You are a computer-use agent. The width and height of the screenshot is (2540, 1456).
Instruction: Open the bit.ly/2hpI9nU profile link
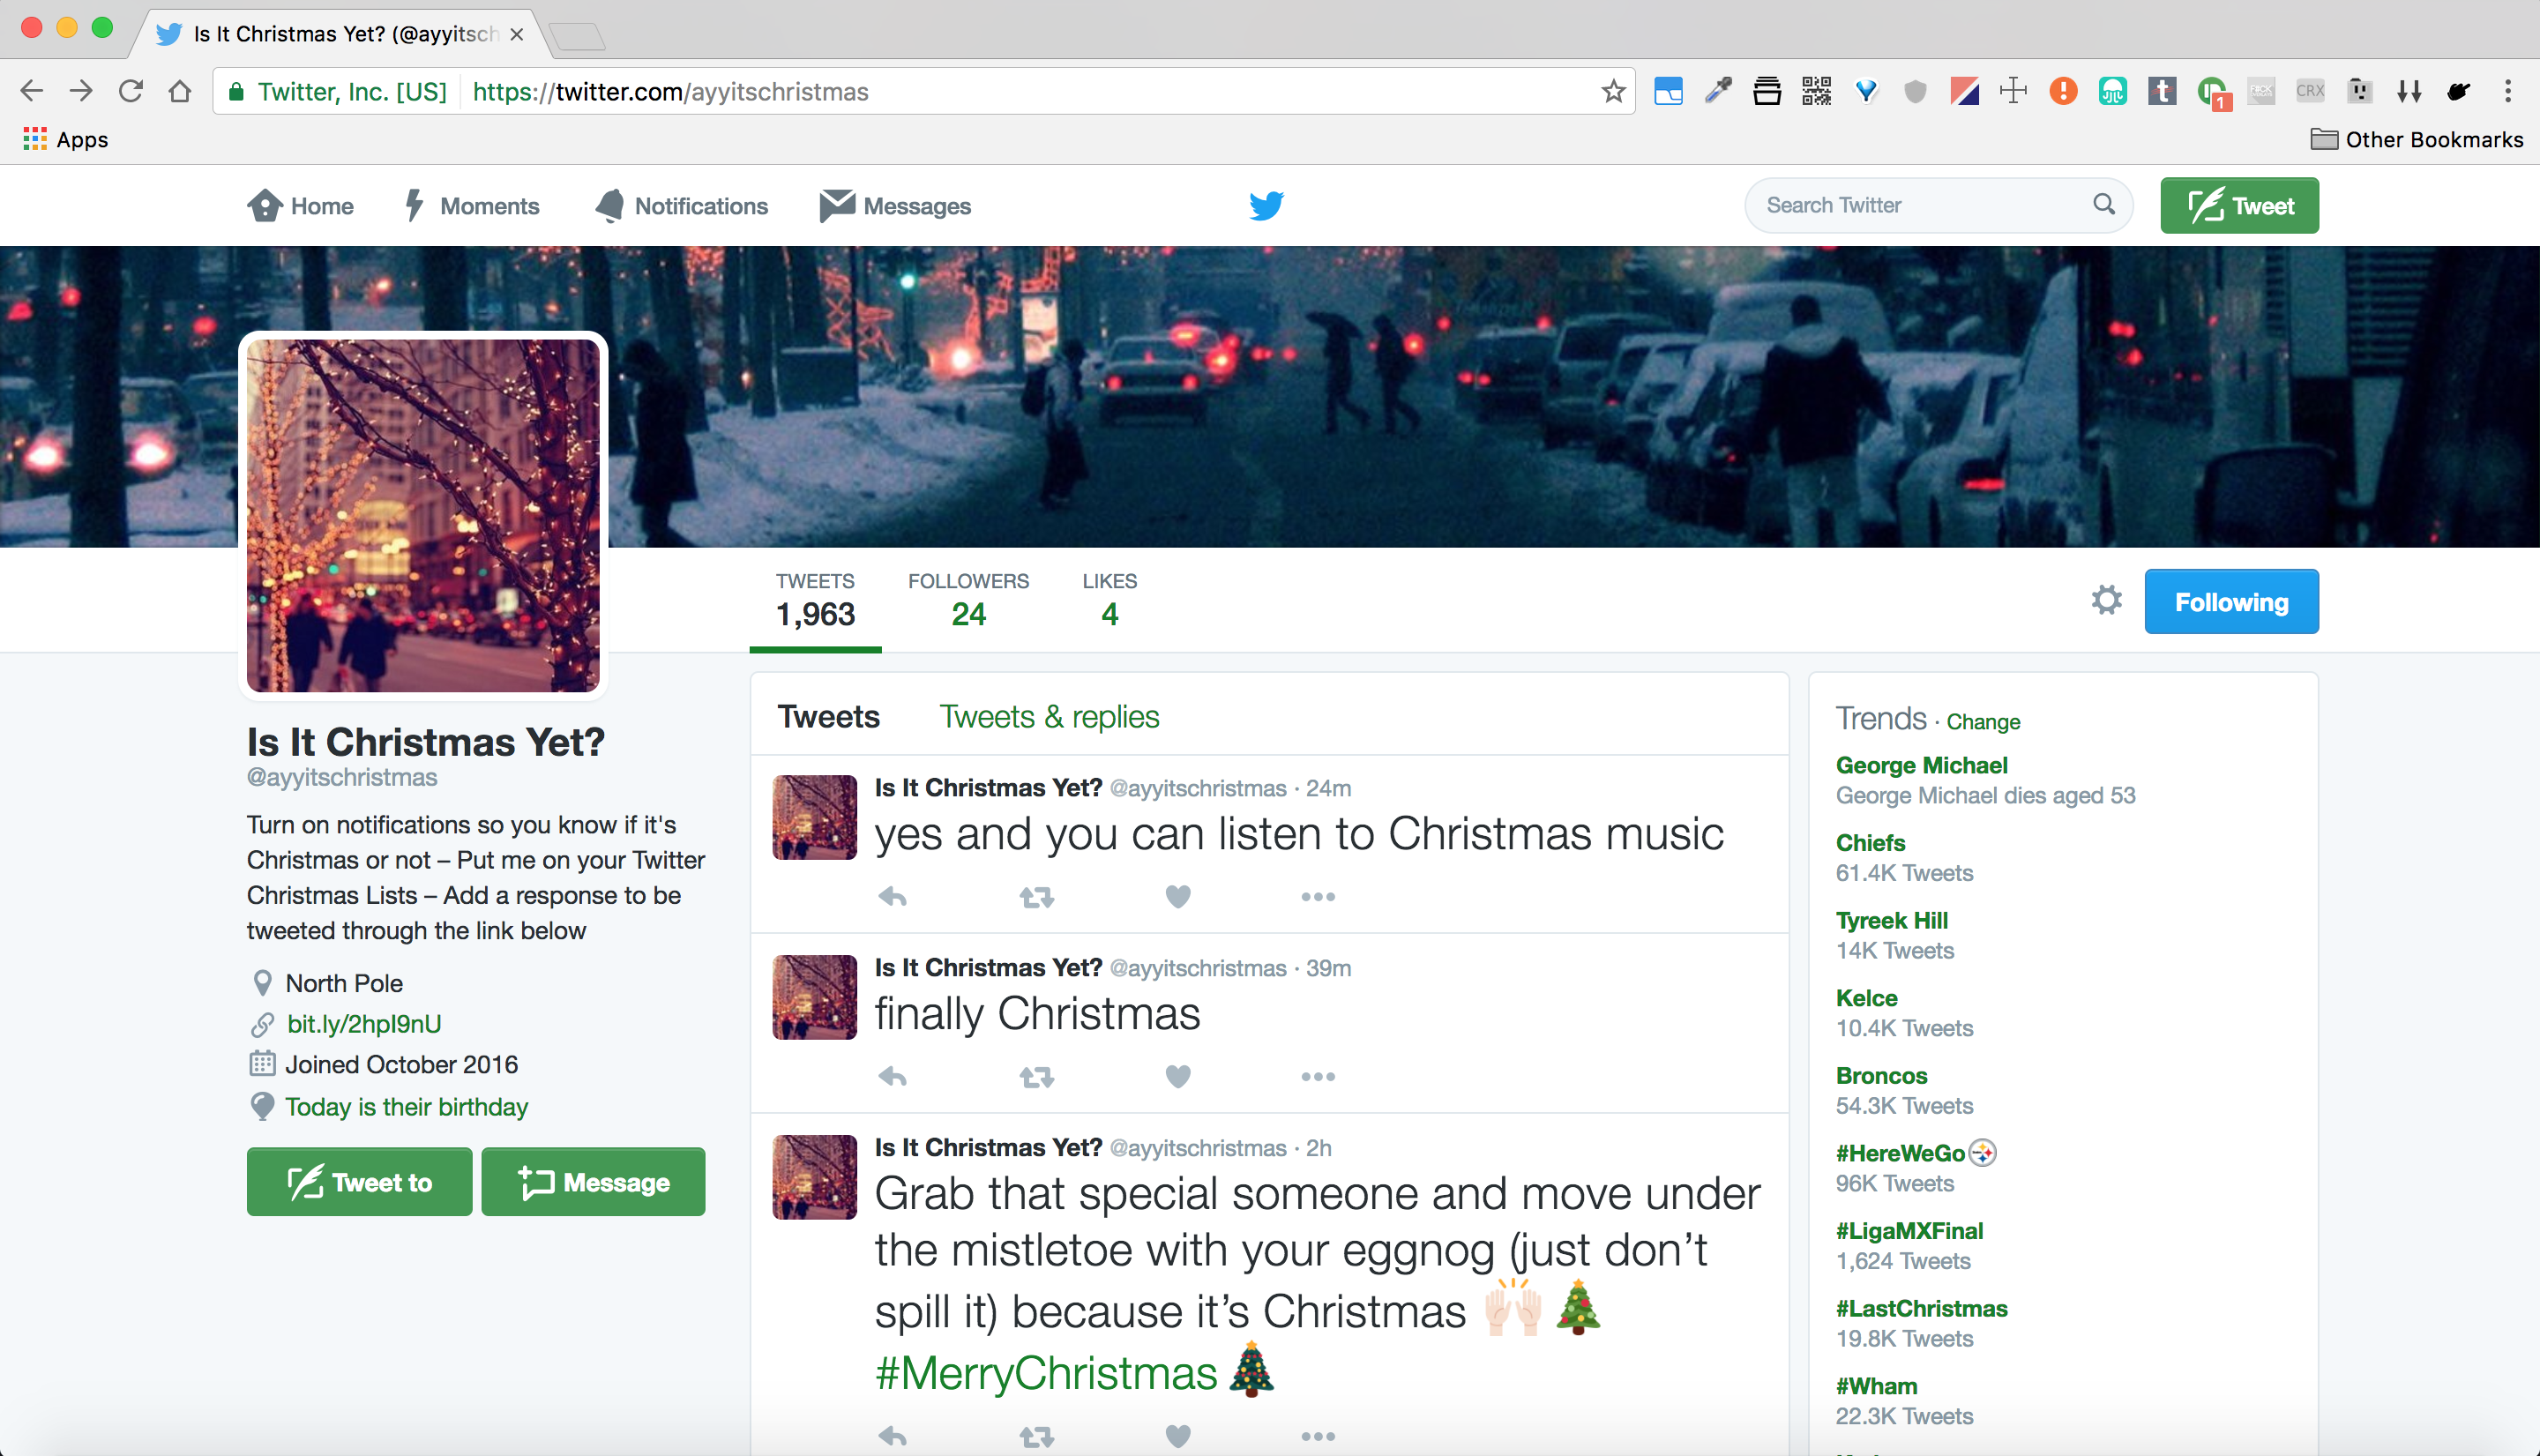(363, 1023)
